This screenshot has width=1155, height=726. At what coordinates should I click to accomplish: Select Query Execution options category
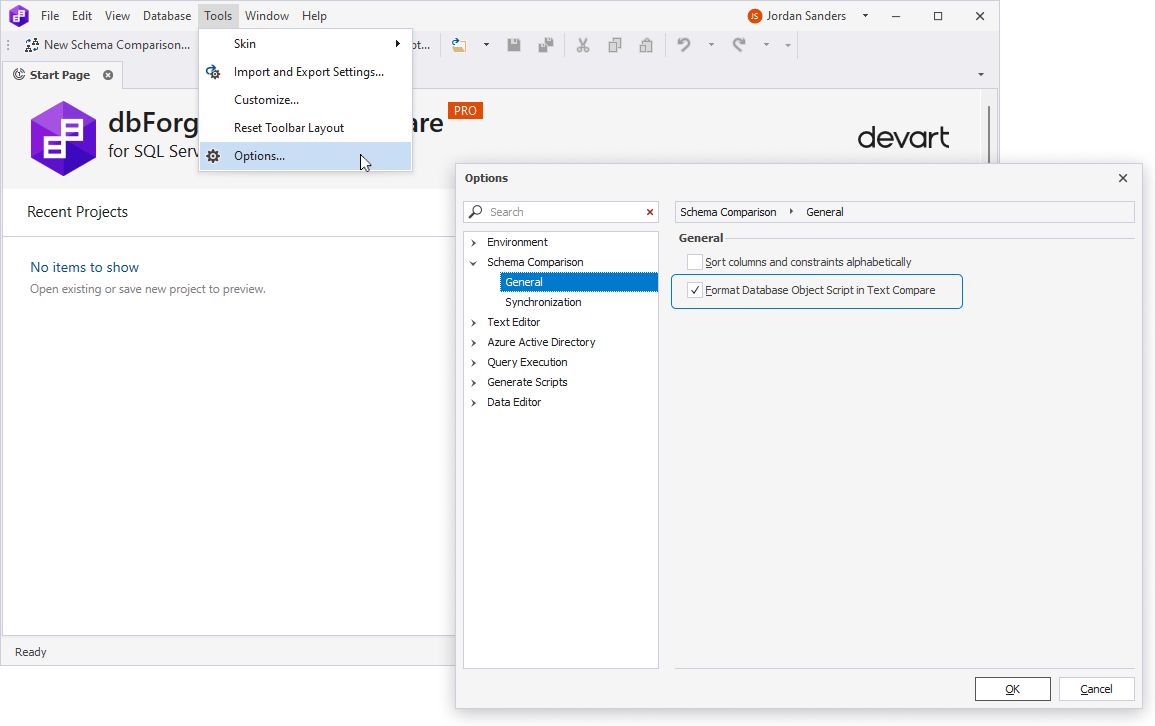[527, 362]
